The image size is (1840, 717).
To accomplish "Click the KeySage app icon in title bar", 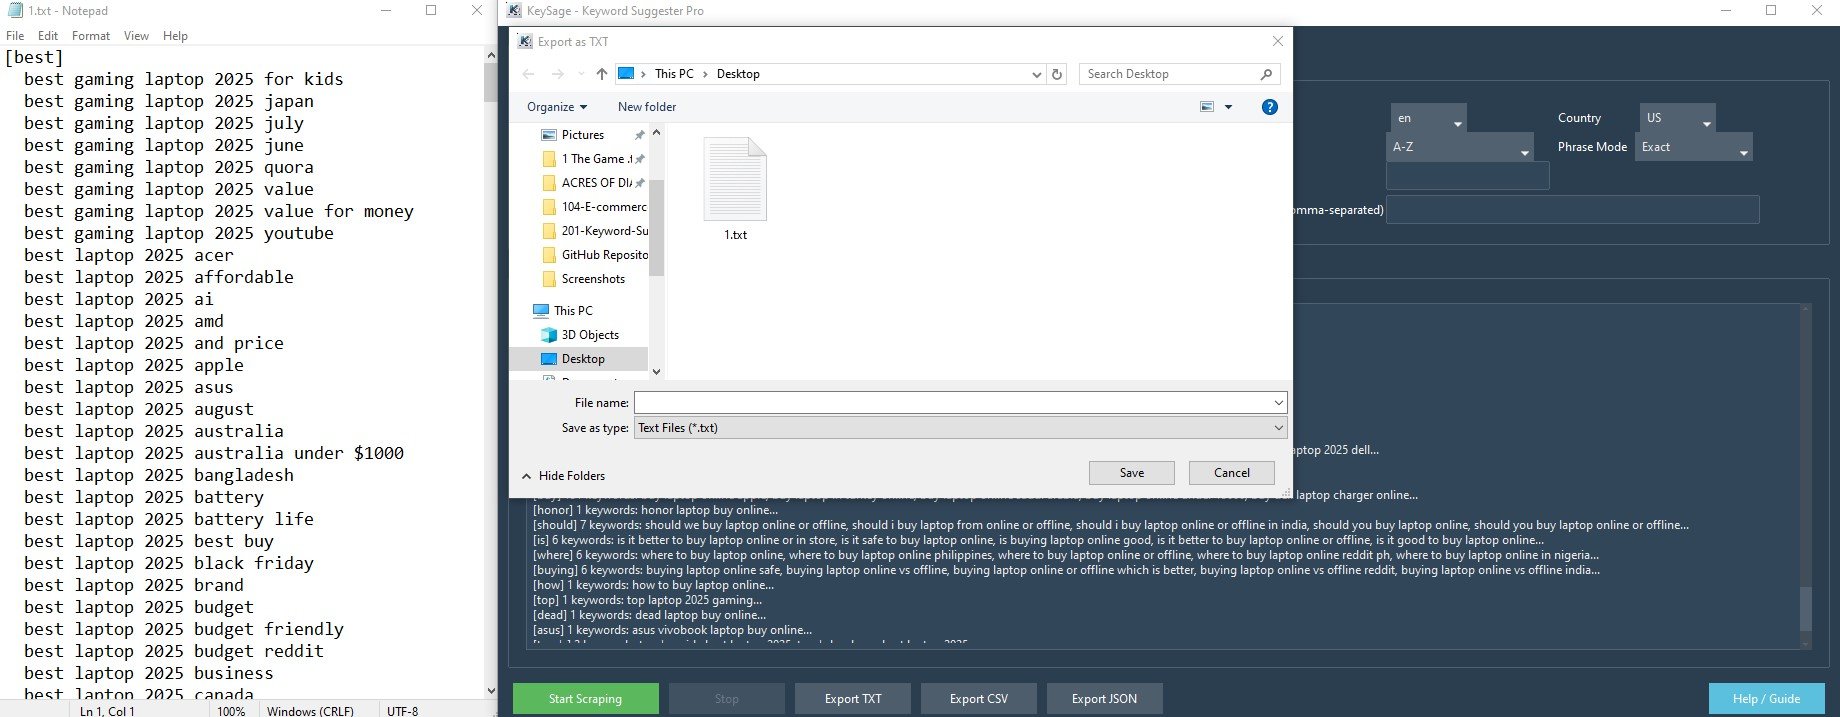I will click(514, 11).
